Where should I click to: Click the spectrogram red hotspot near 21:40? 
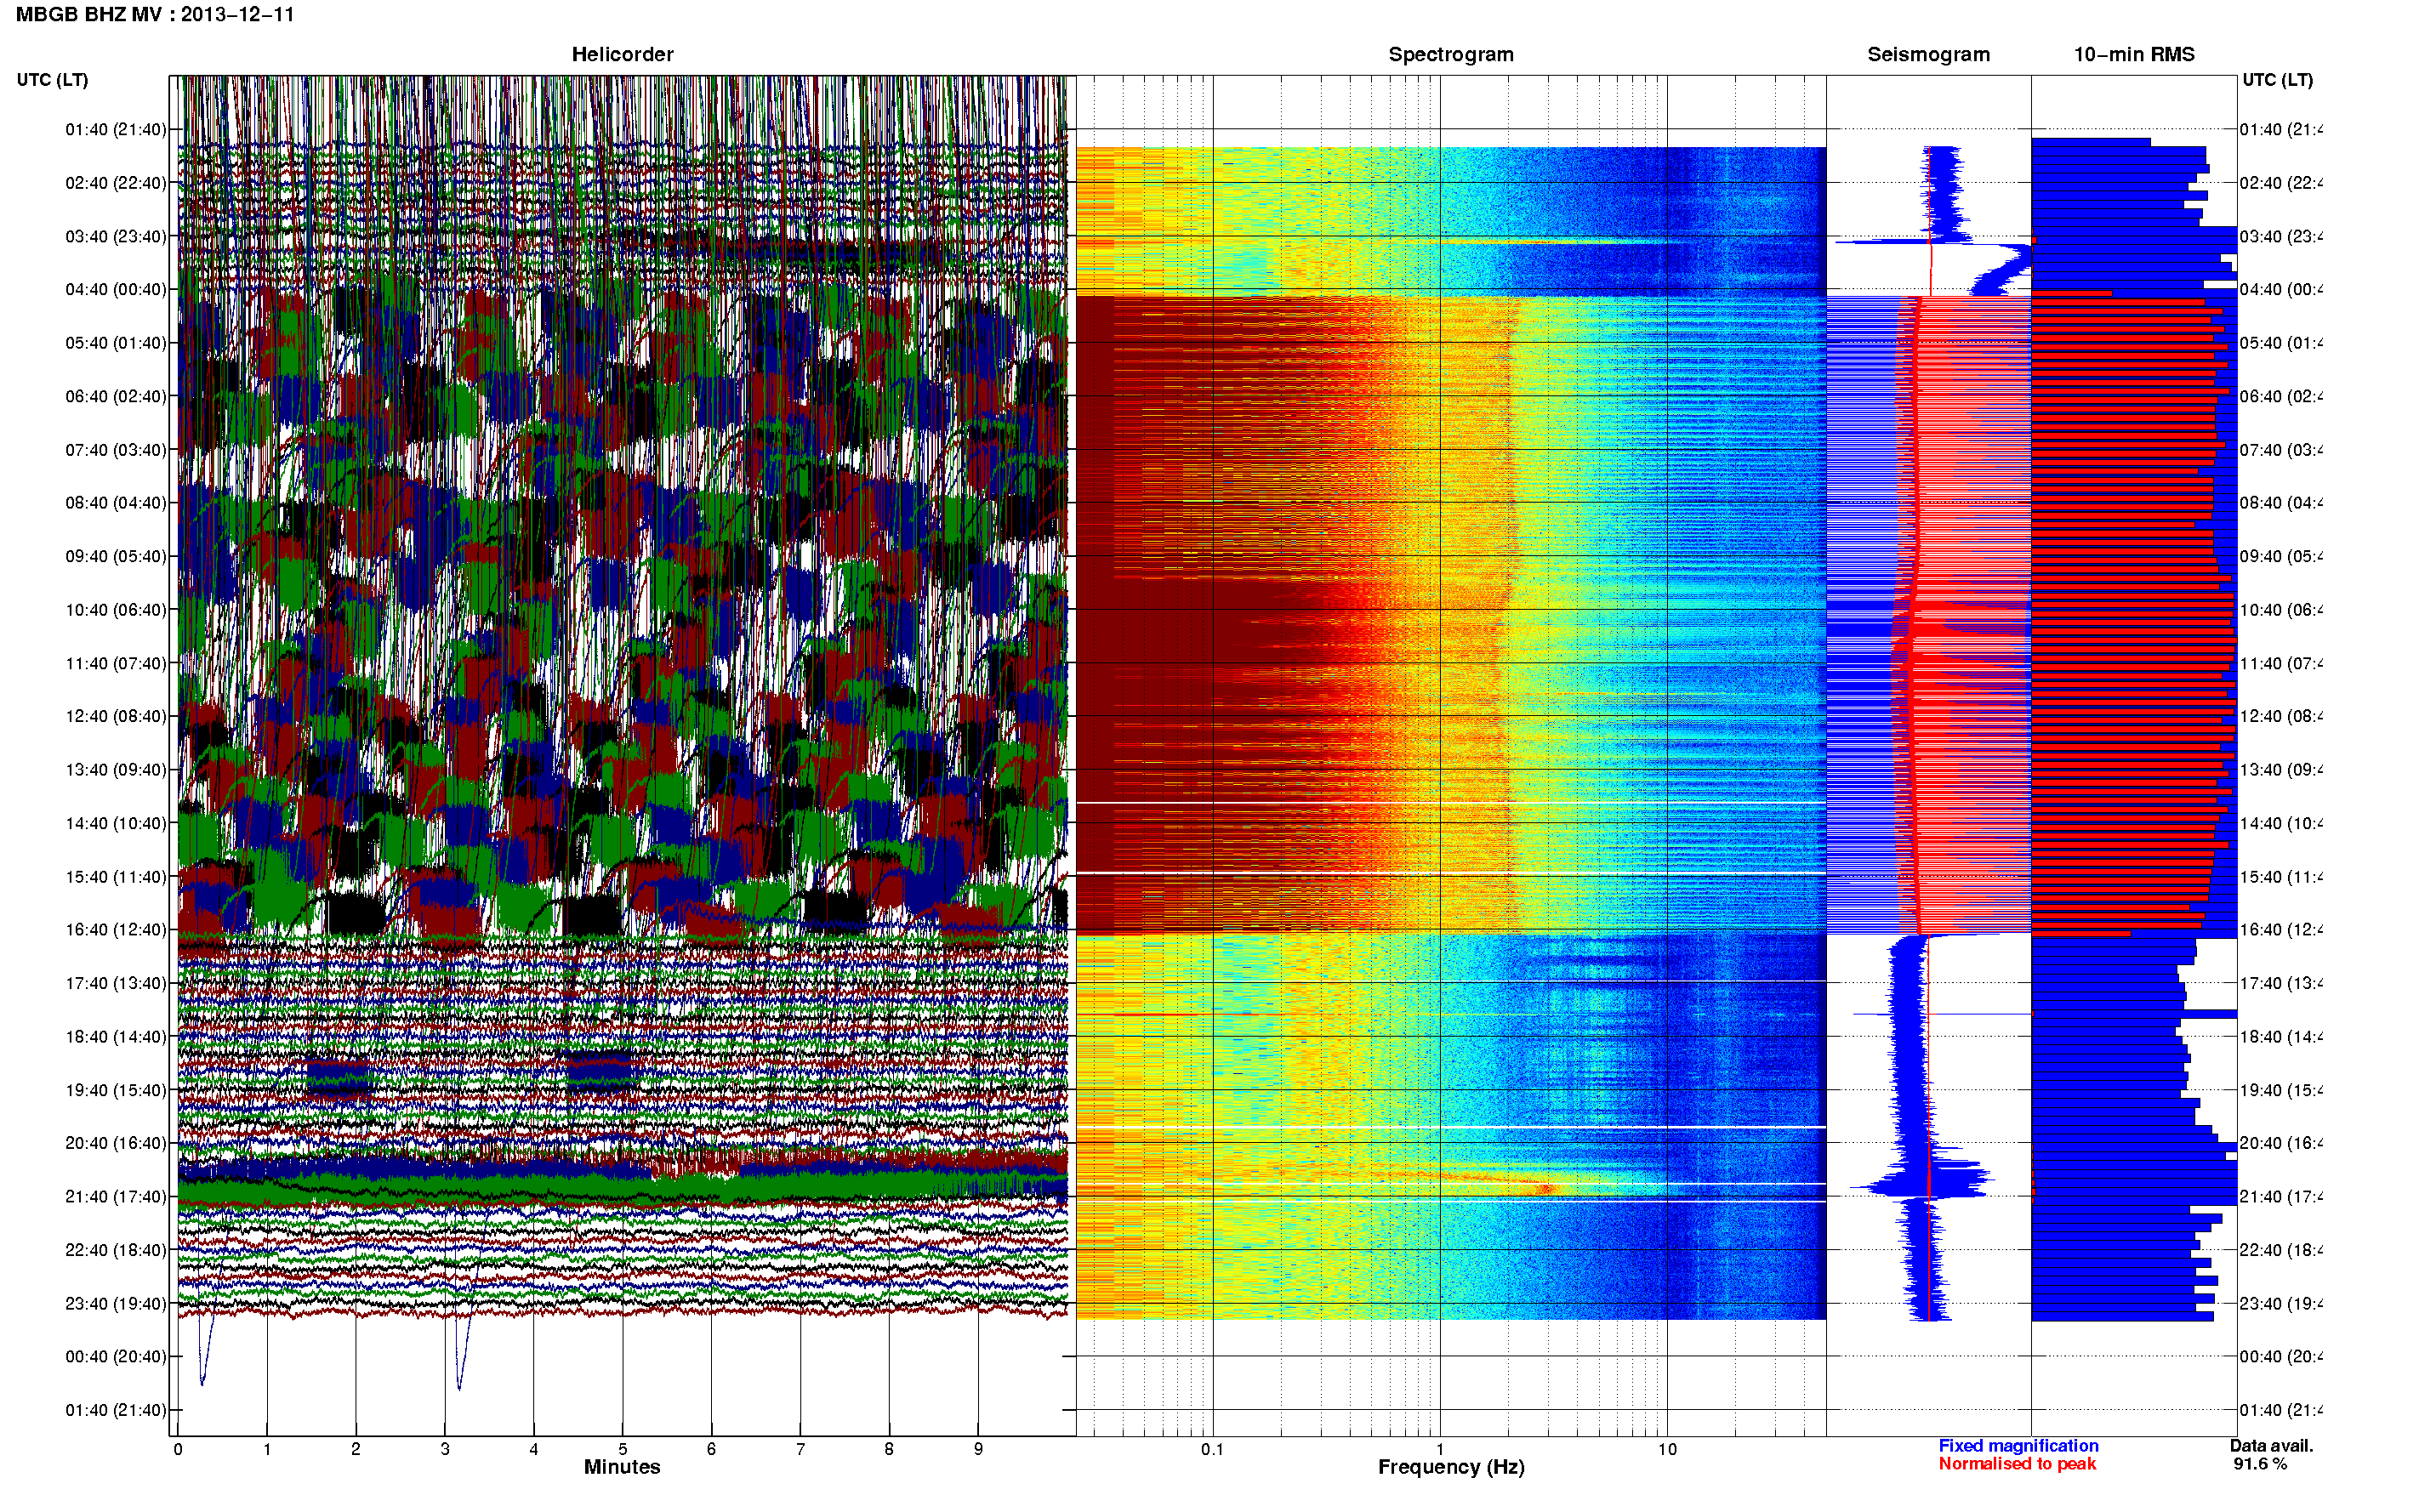[1545, 1188]
